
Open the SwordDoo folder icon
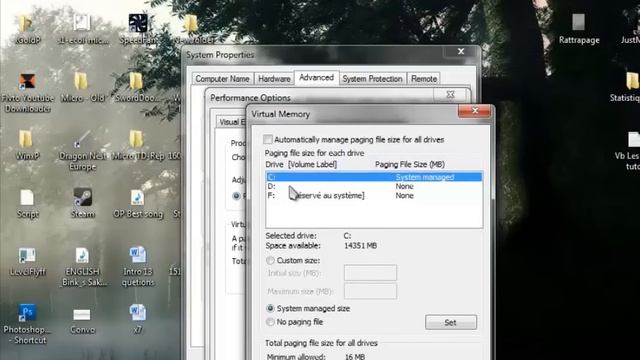(x=136, y=81)
